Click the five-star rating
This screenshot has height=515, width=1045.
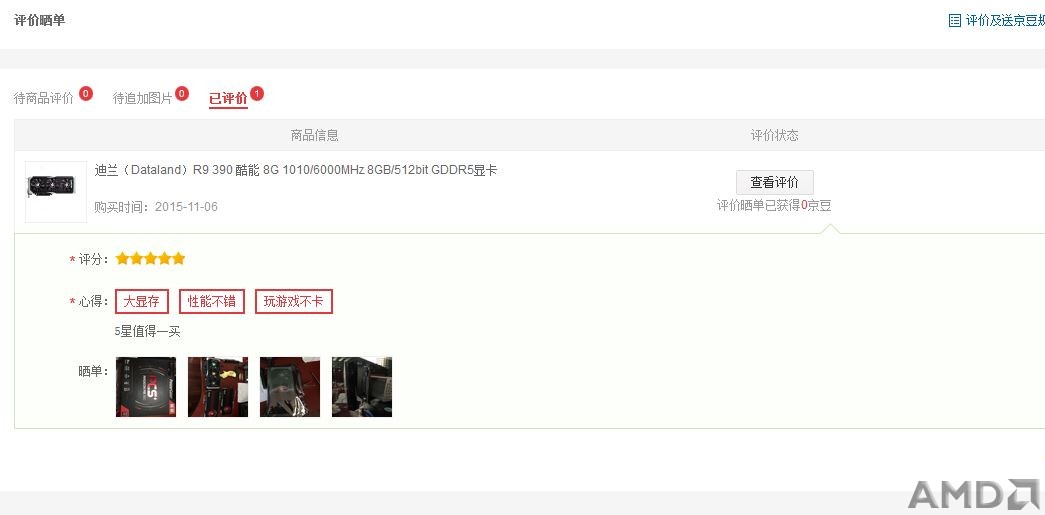pos(150,258)
